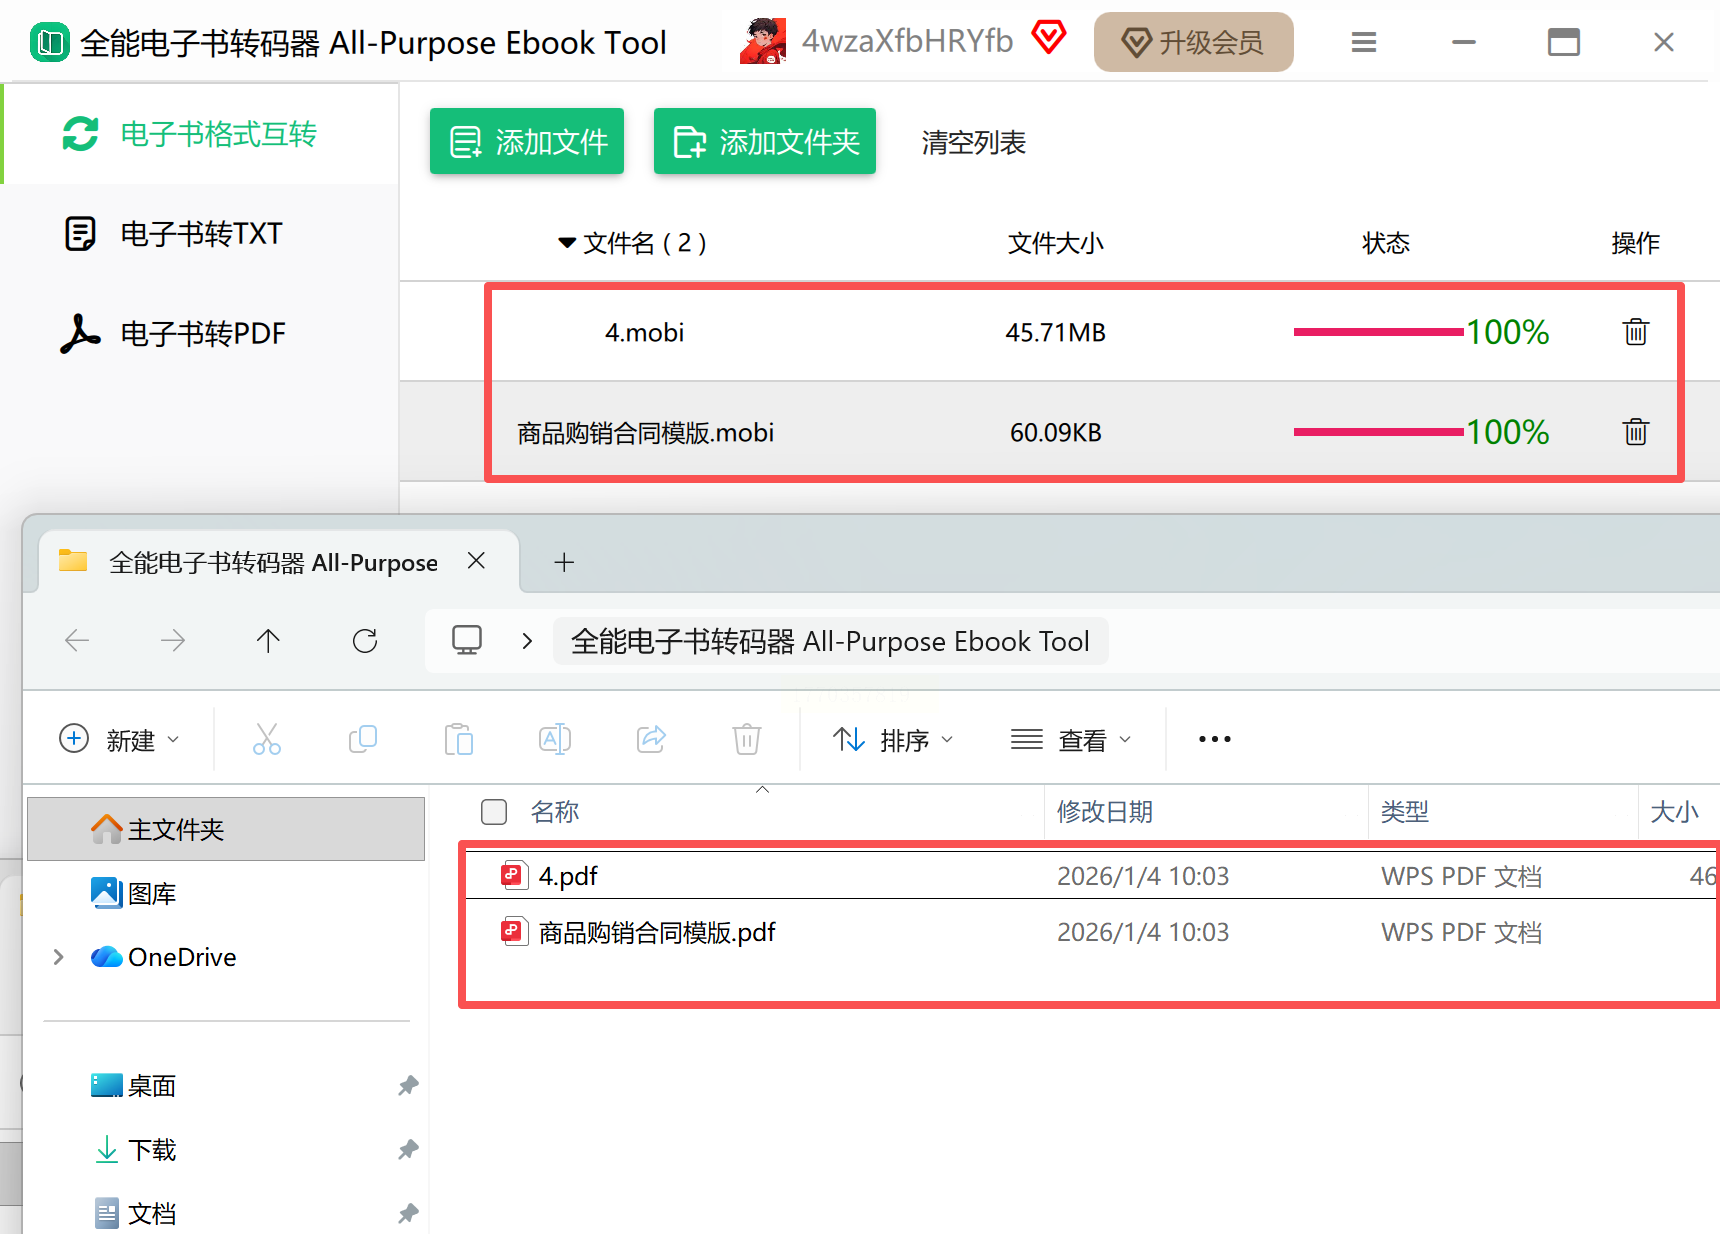
Task: Click the green app logo icon in title bar
Action: [50, 43]
